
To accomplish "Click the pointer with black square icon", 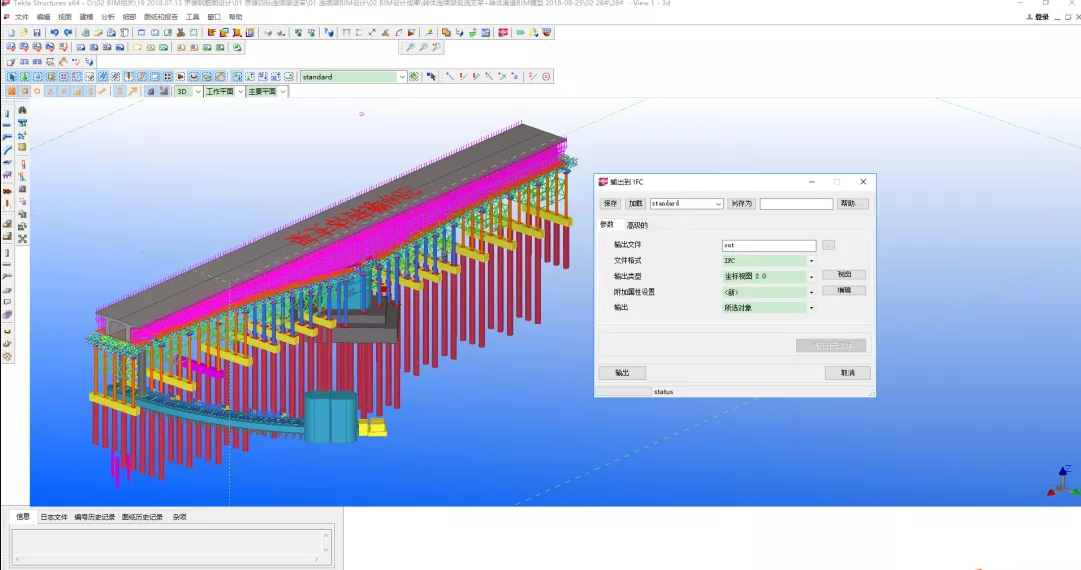I will [431, 77].
